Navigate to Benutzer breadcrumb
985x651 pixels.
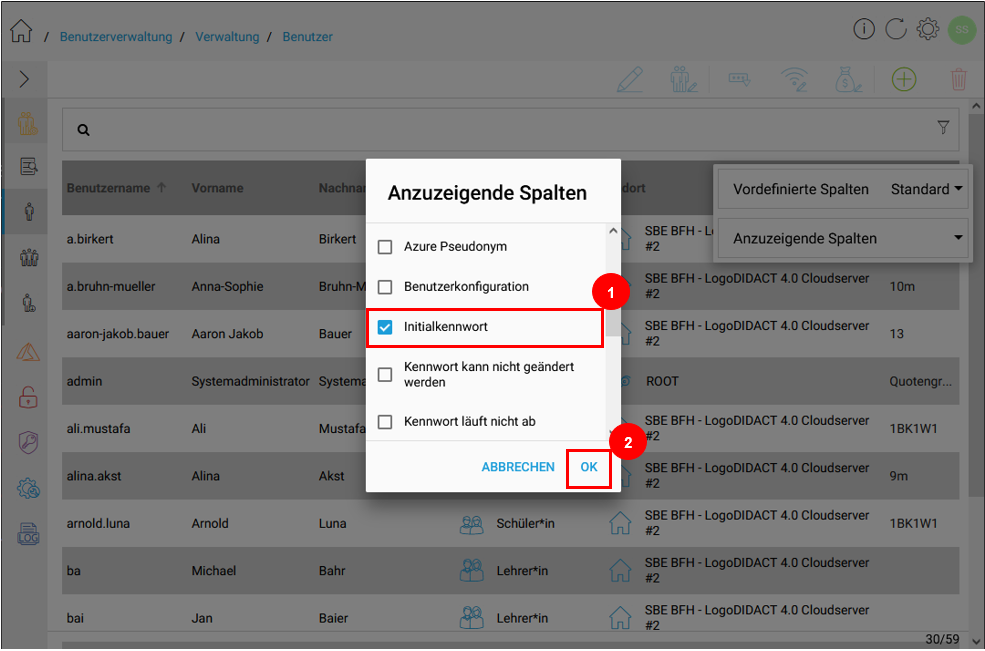(308, 37)
